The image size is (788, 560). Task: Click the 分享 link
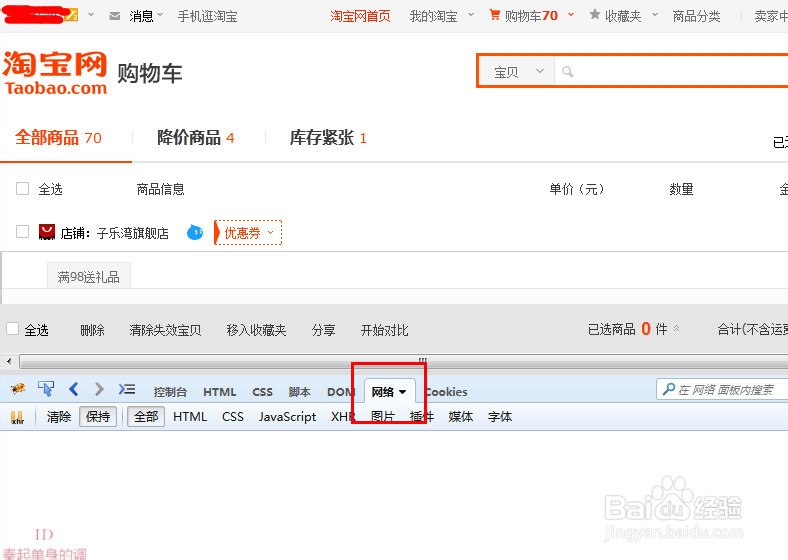(324, 330)
